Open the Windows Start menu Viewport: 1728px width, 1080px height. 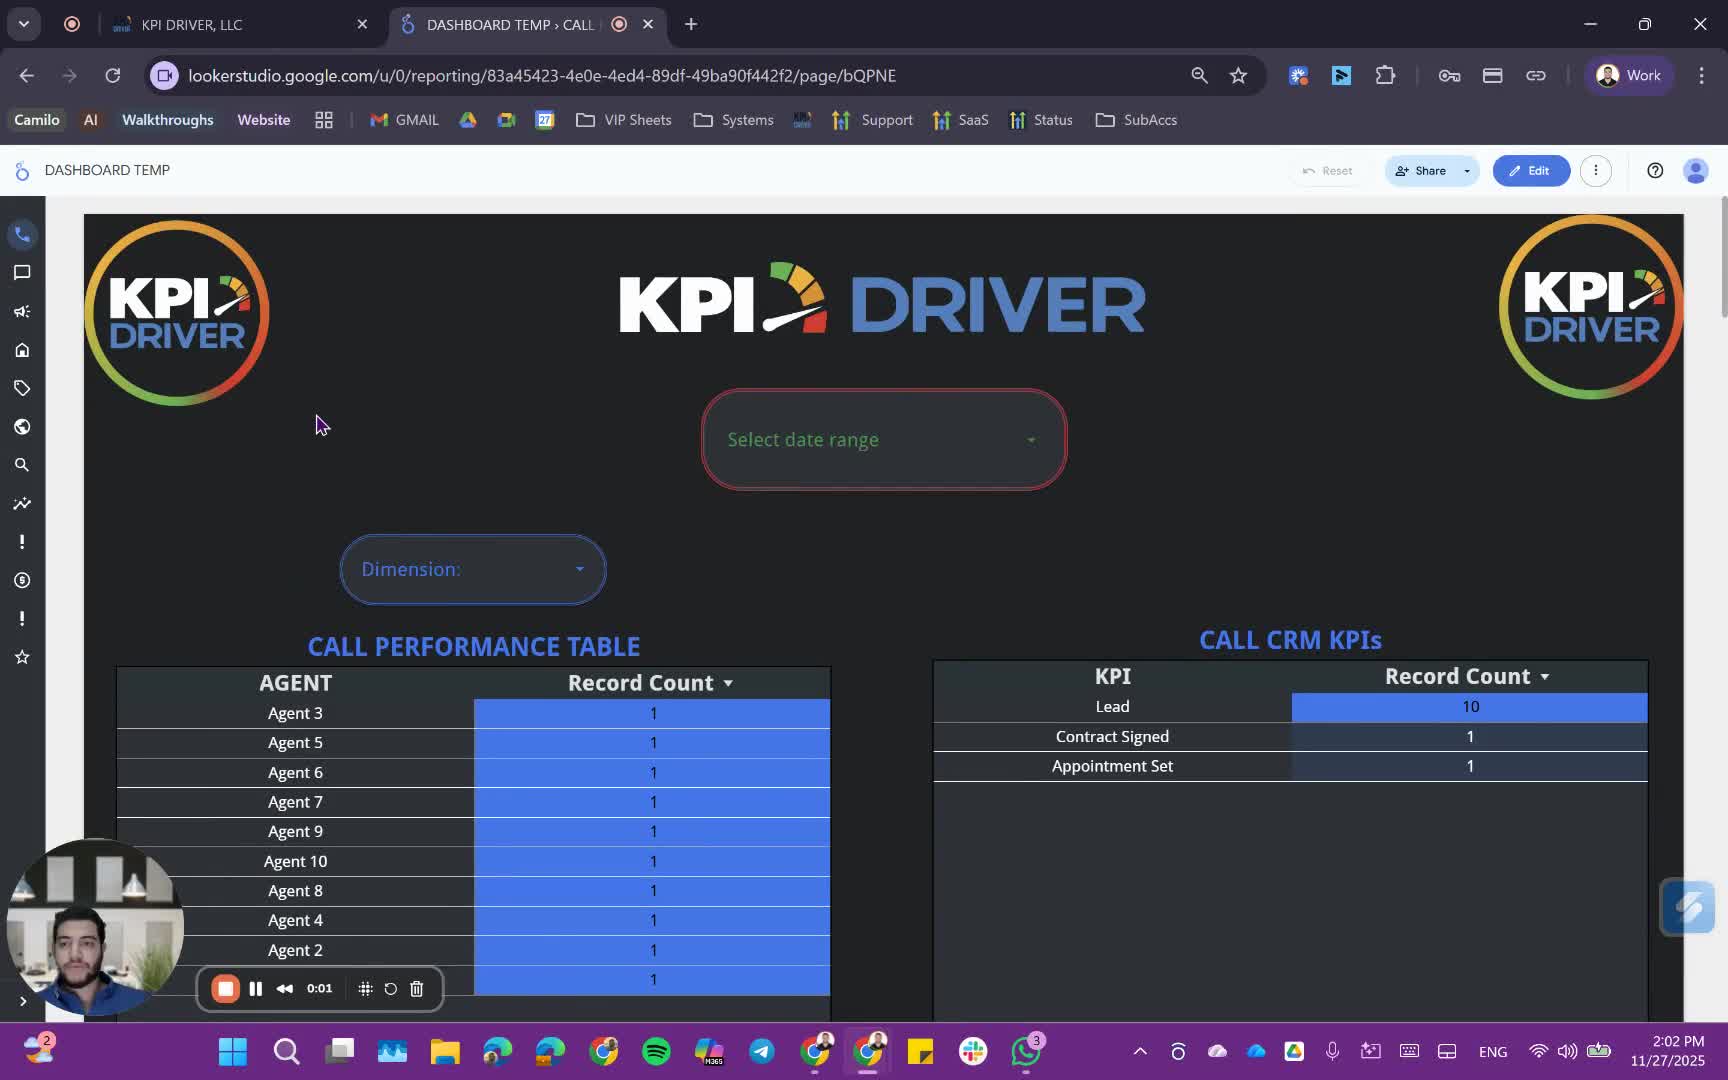233,1052
